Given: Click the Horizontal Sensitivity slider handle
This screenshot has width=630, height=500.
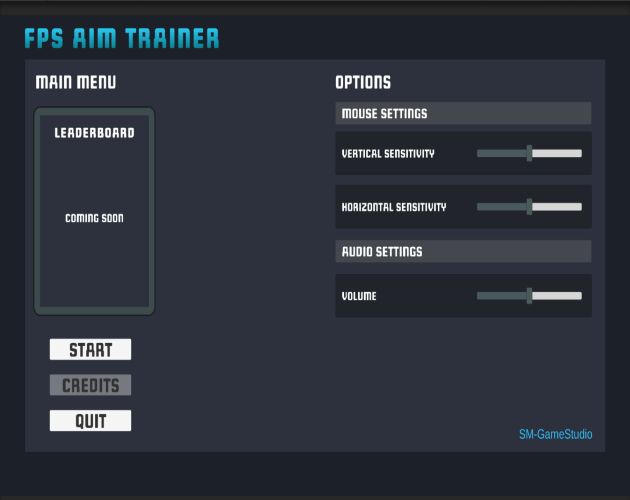Looking at the screenshot, I should click(x=530, y=207).
